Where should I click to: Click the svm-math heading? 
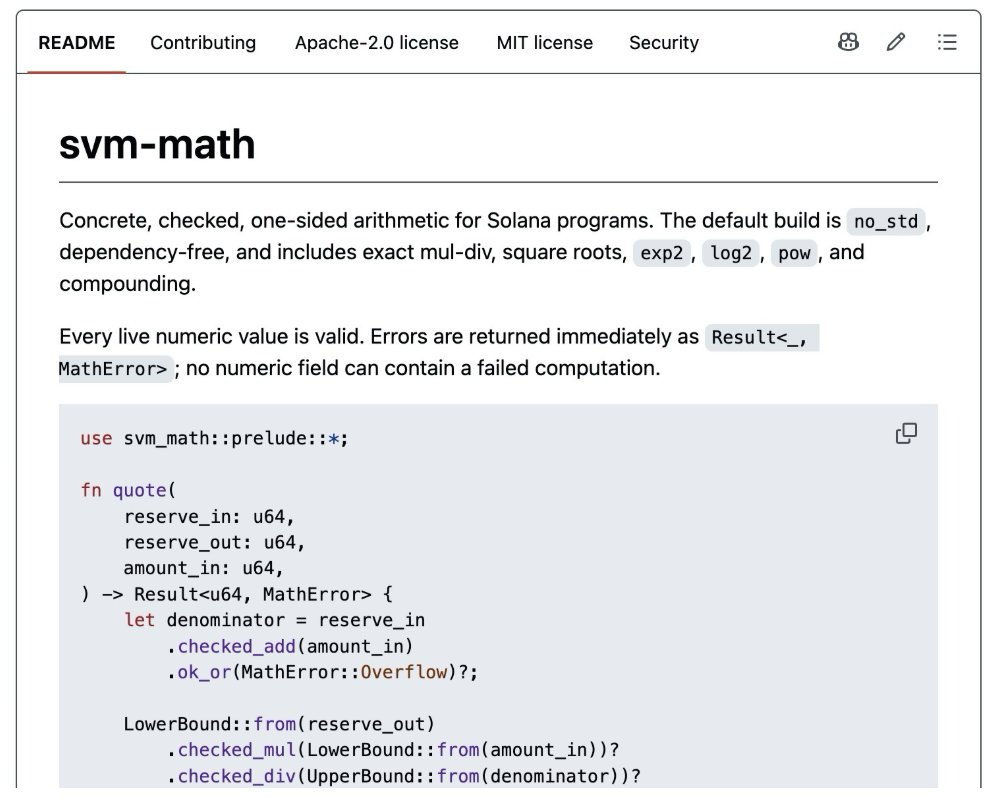point(157,145)
